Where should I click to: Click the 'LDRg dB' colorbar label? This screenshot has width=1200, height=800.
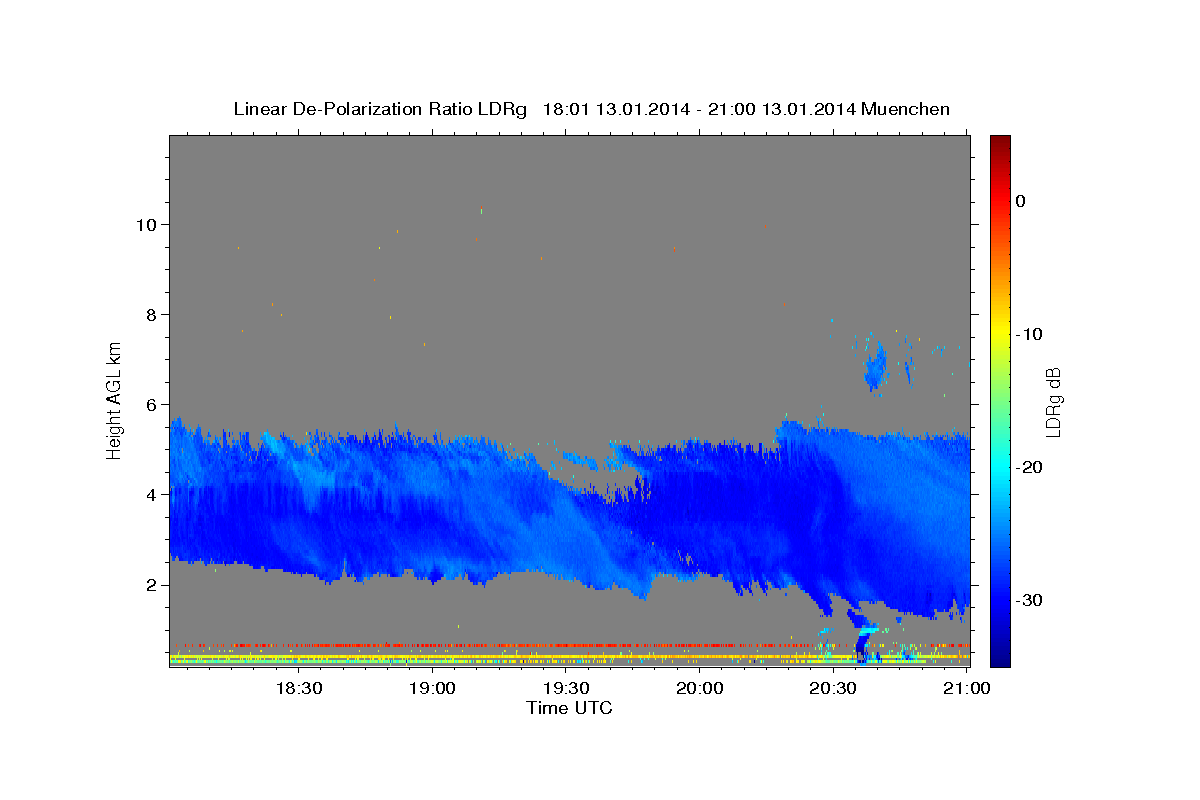coord(1052,401)
